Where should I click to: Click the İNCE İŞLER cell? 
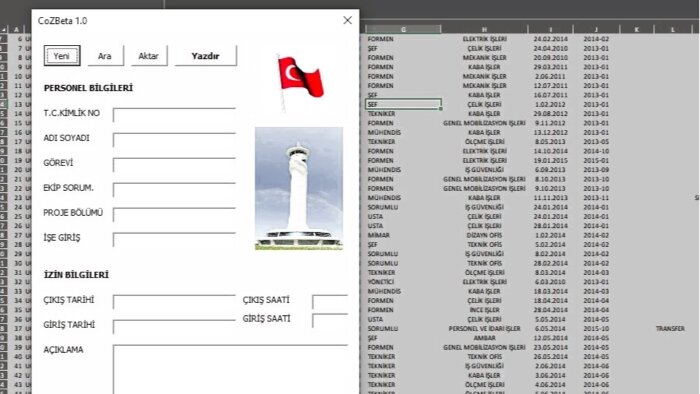click(x=484, y=310)
